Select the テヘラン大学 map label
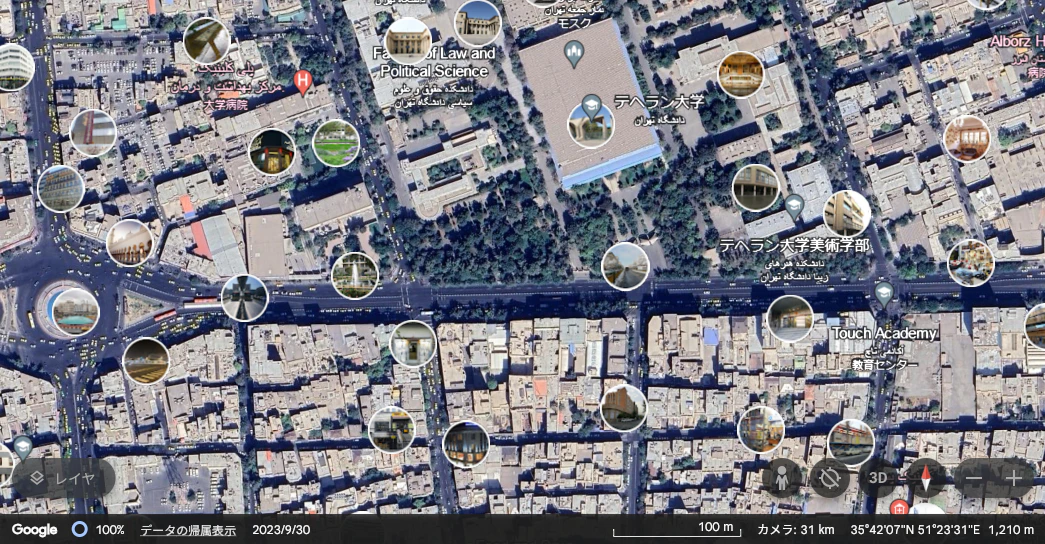 [x=658, y=102]
